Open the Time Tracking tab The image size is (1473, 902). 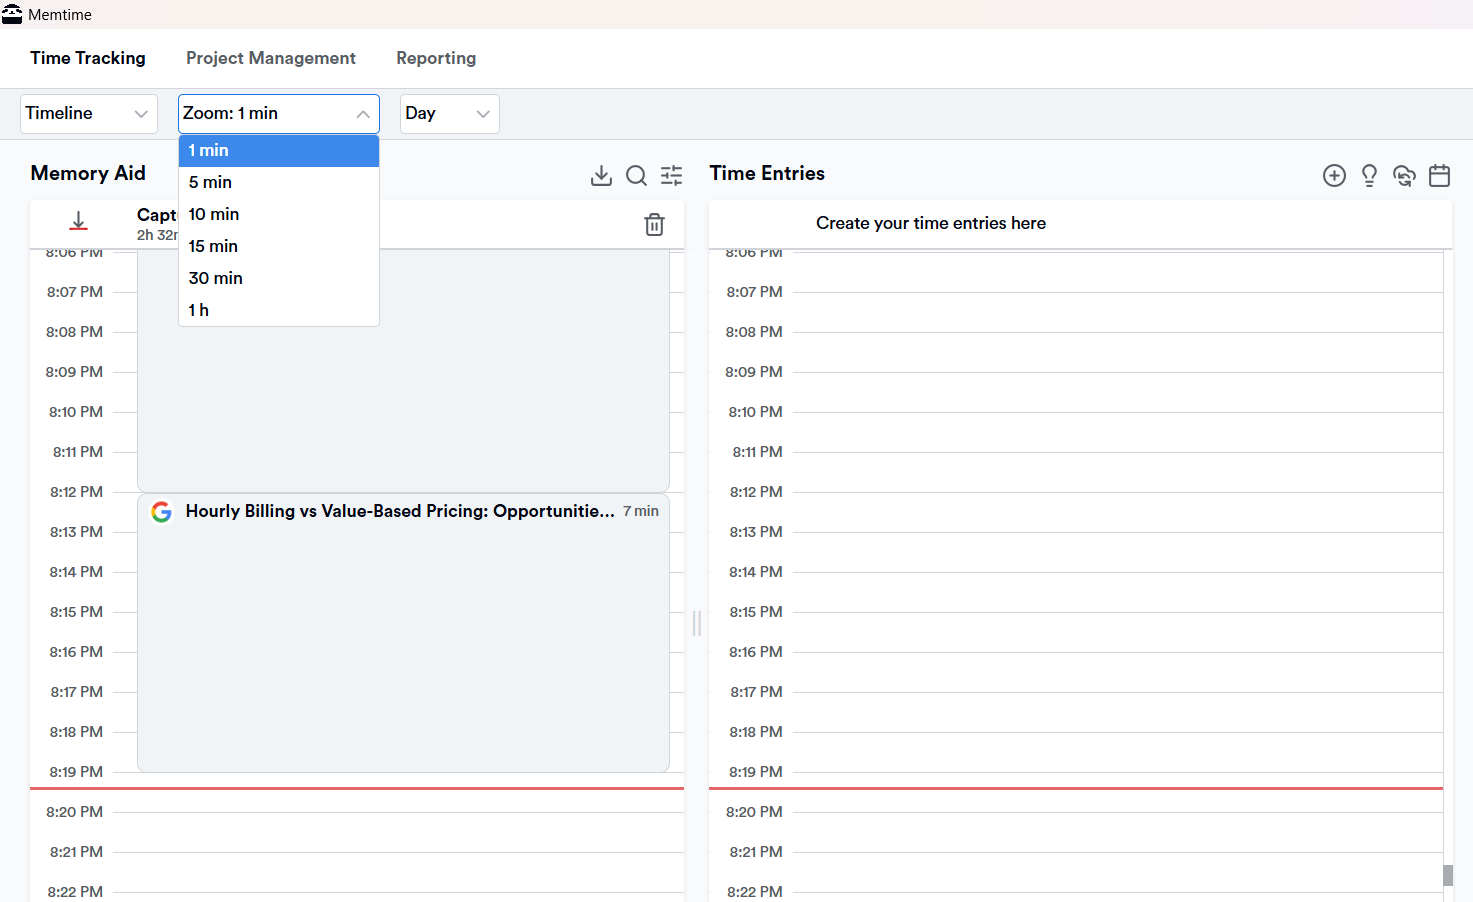[88, 58]
